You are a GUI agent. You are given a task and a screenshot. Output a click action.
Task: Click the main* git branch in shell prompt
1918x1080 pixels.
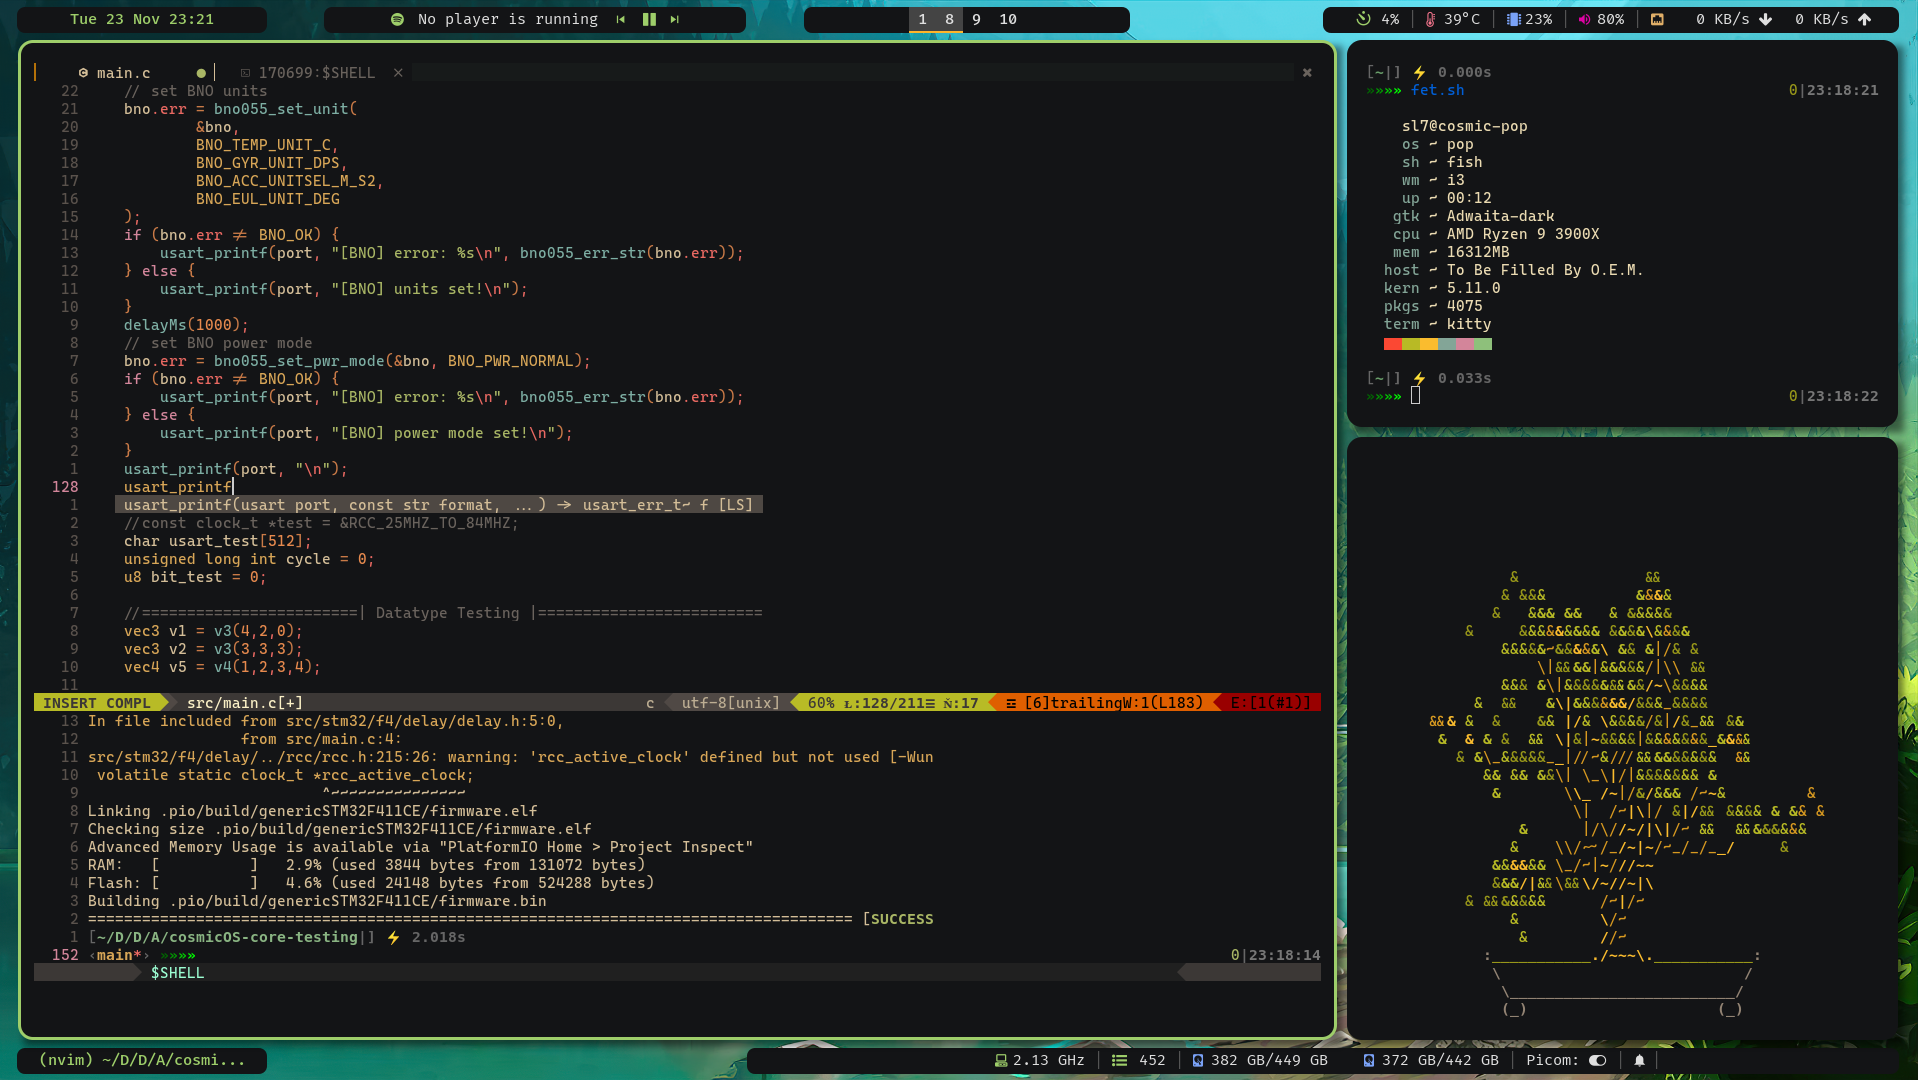click(x=119, y=955)
